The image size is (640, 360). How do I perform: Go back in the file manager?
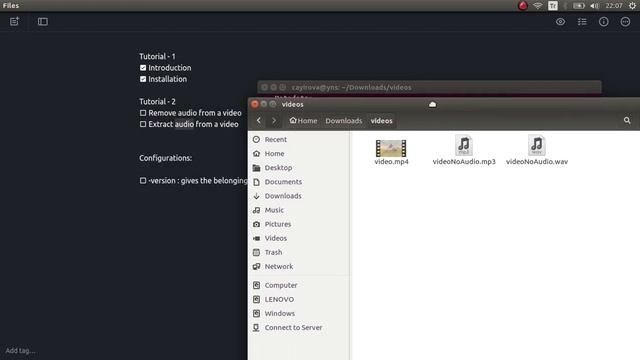pos(259,120)
